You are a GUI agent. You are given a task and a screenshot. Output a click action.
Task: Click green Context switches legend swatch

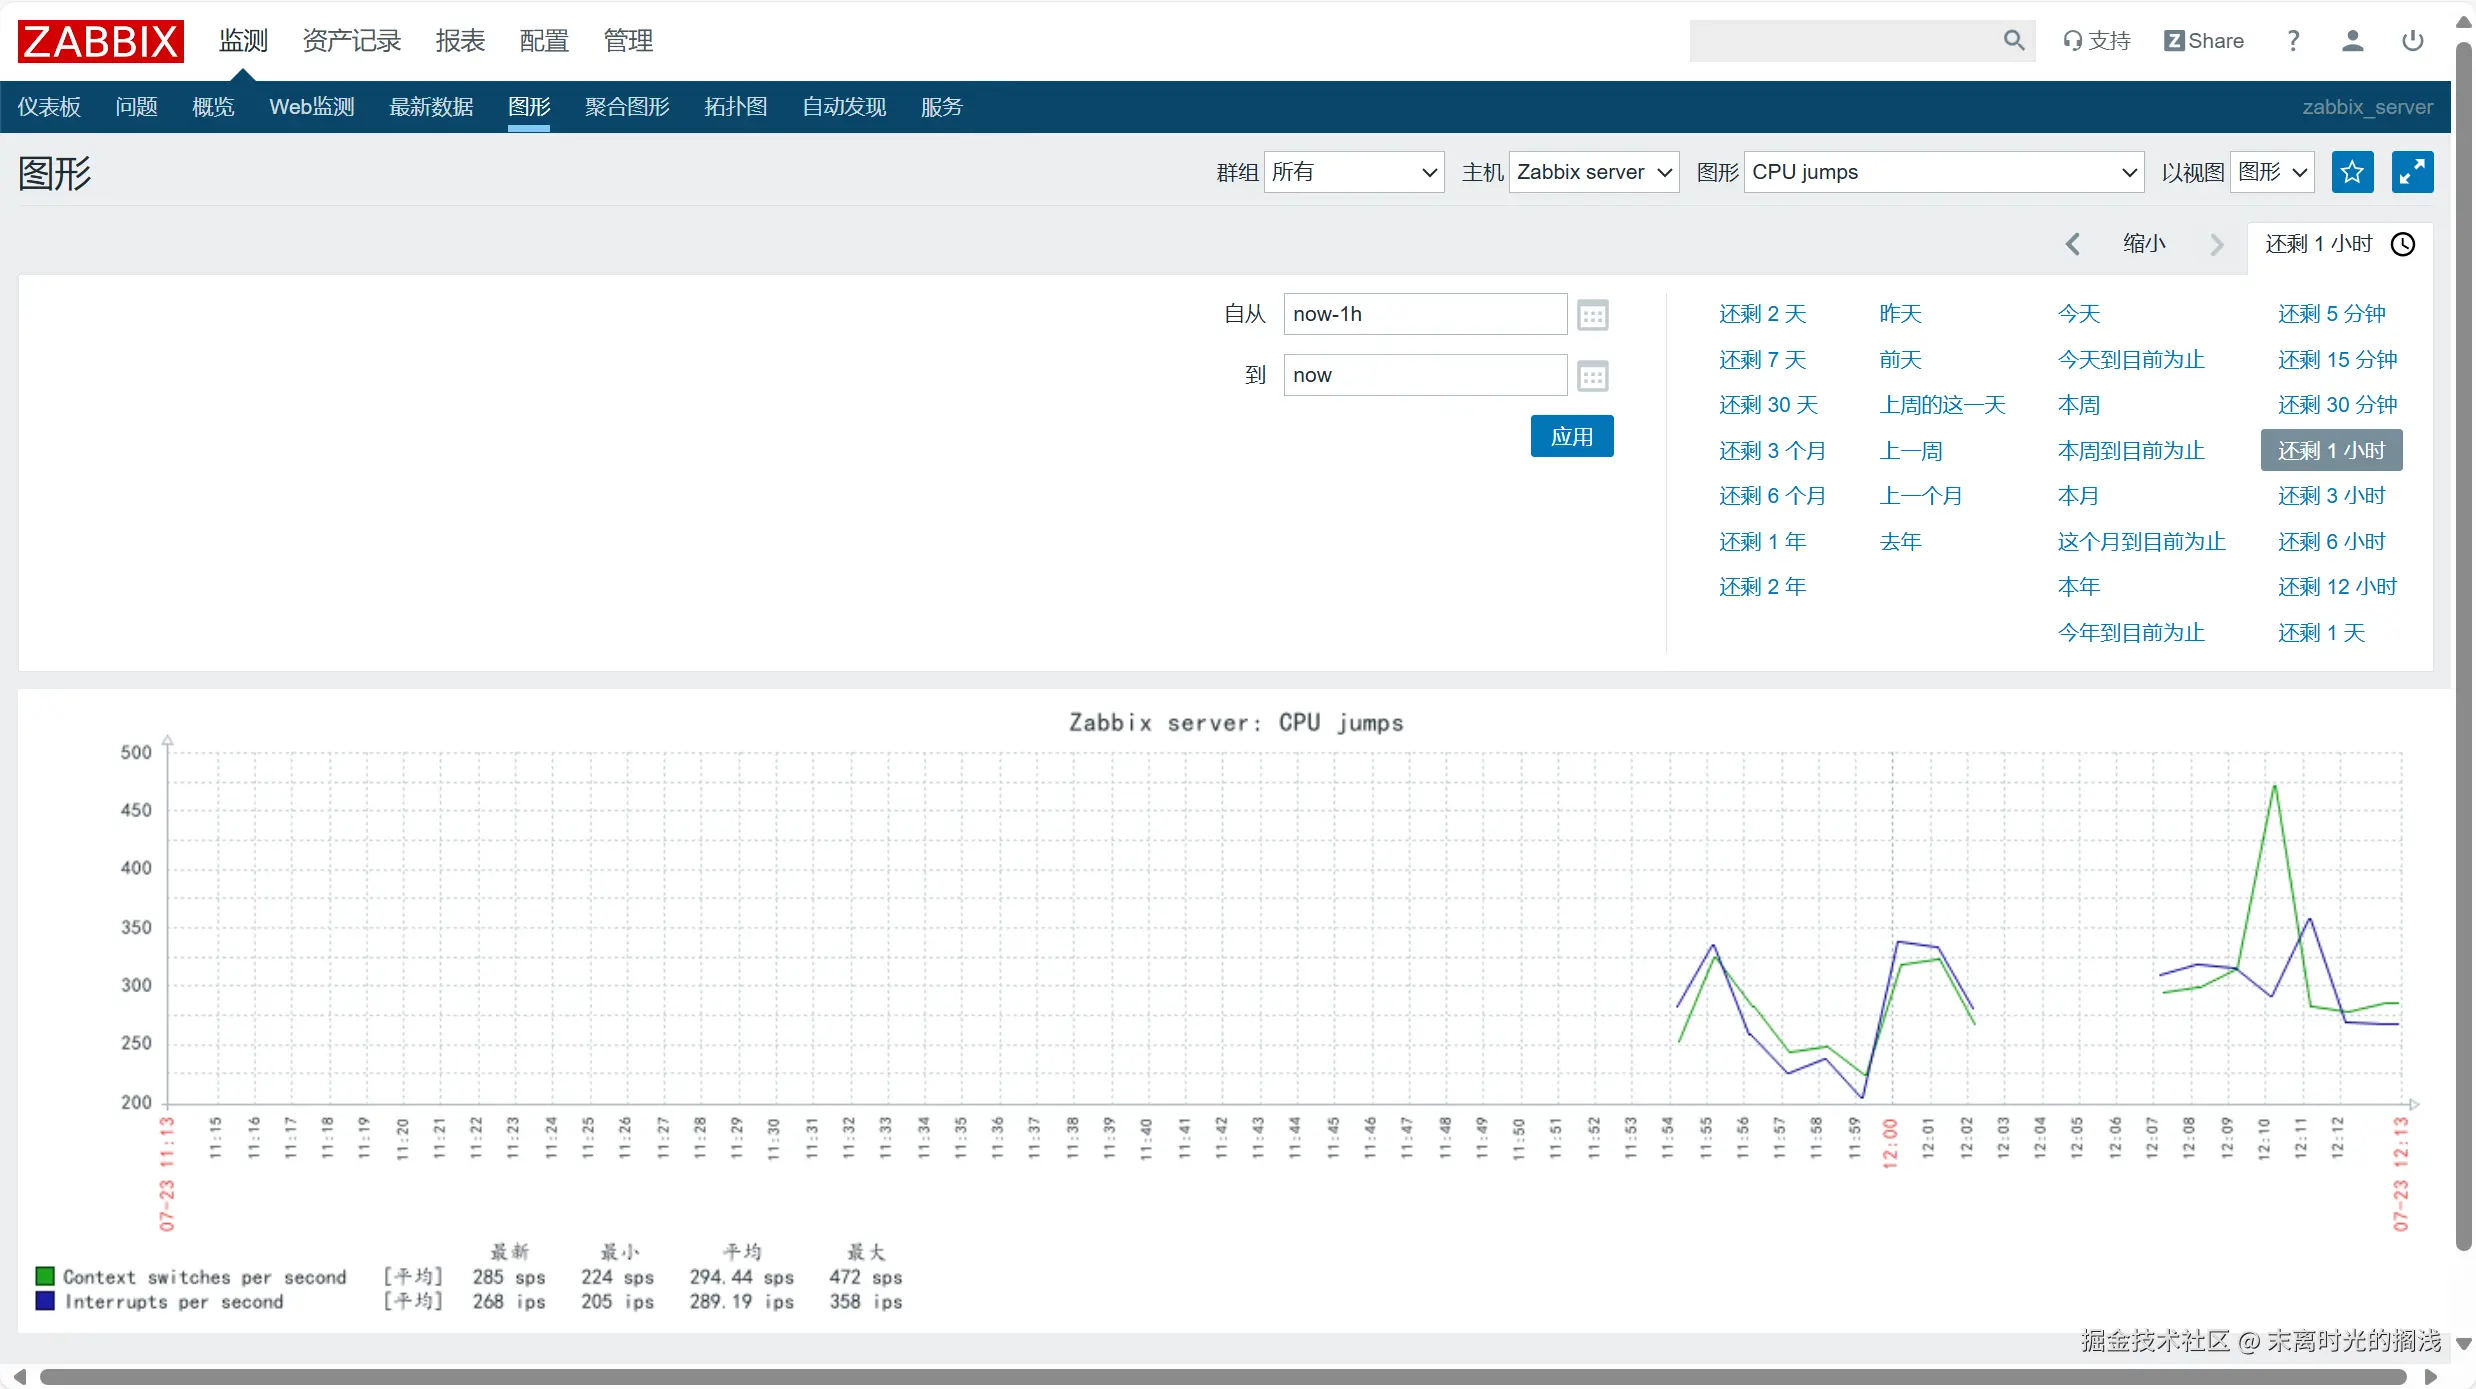(x=45, y=1276)
